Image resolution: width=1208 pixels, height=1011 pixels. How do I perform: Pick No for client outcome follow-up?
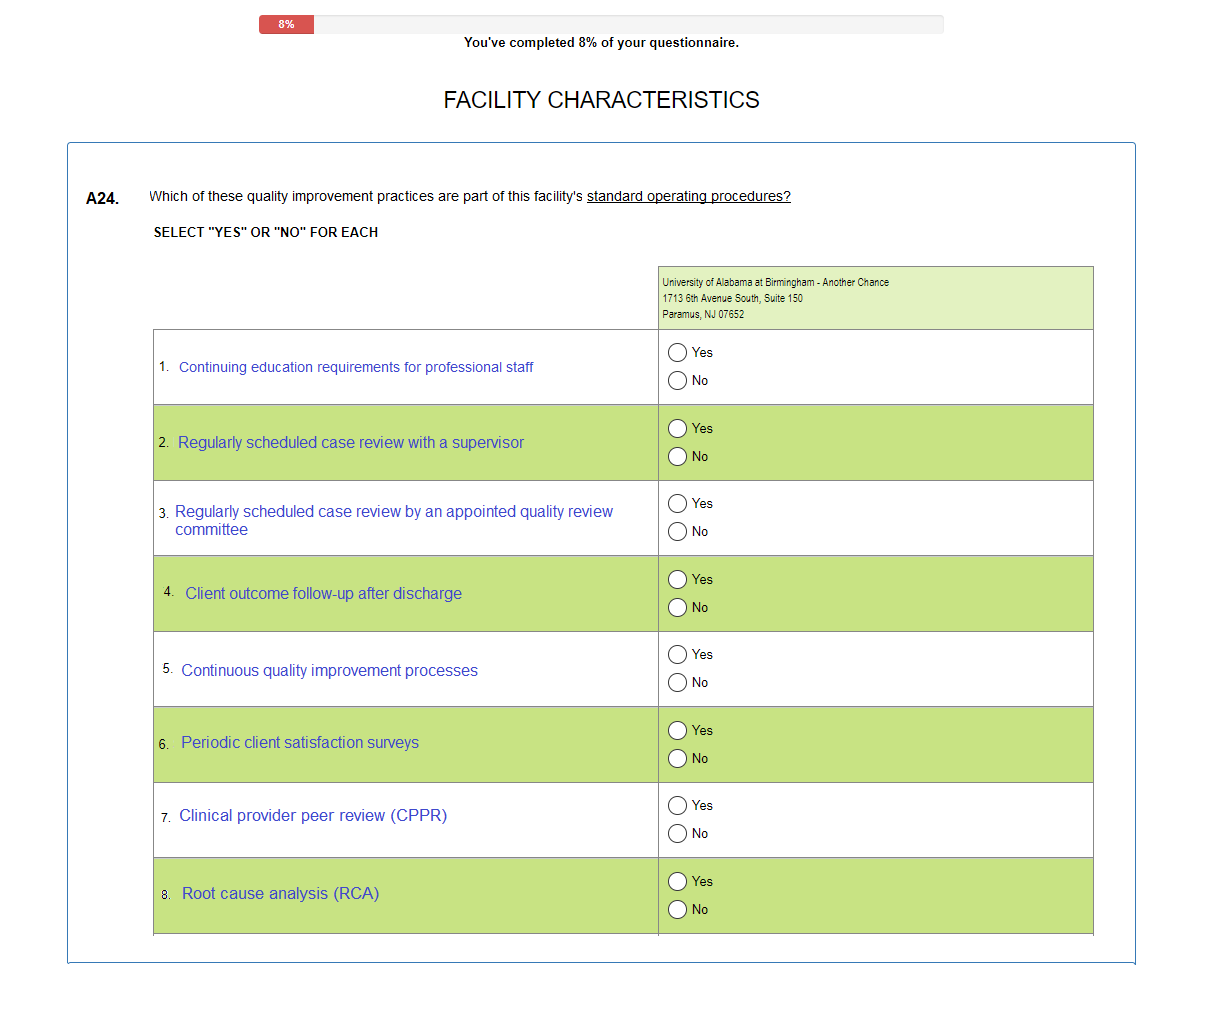click(x=677, y=608)
